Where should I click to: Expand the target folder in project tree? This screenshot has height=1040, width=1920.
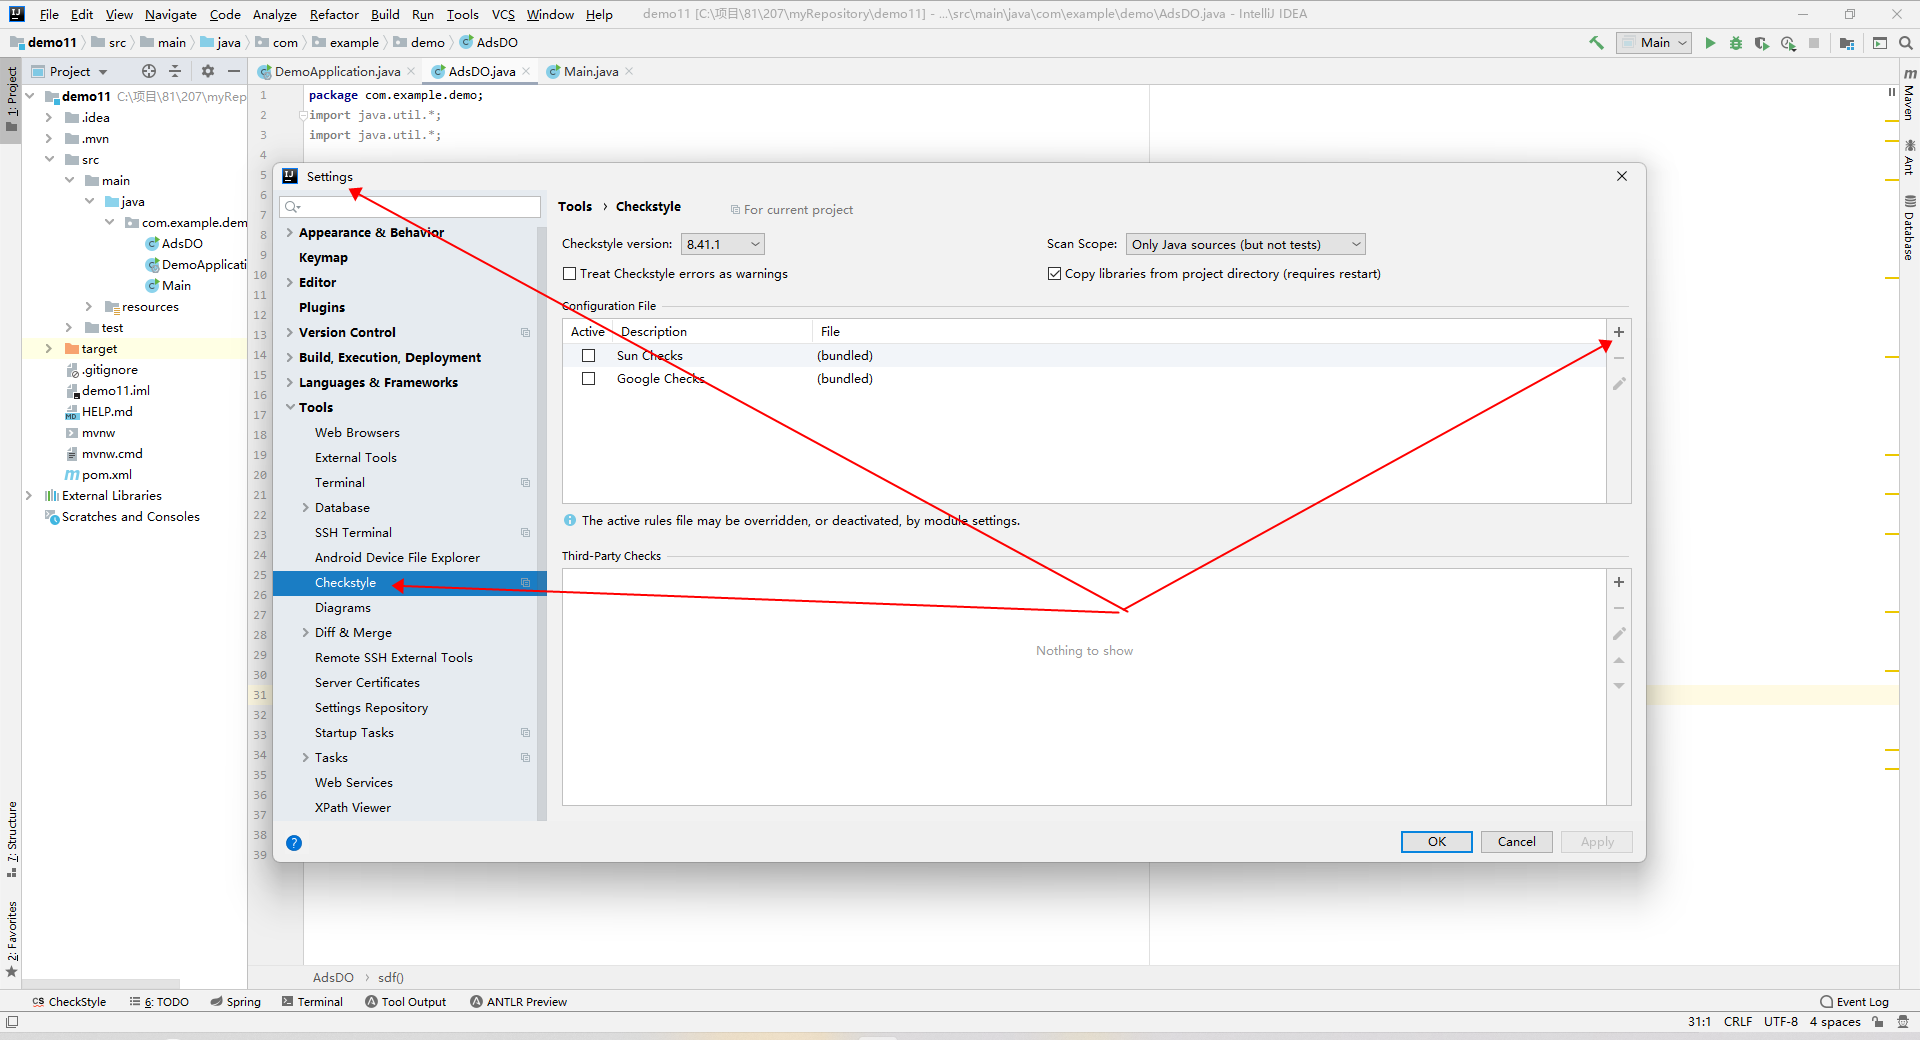49,349
